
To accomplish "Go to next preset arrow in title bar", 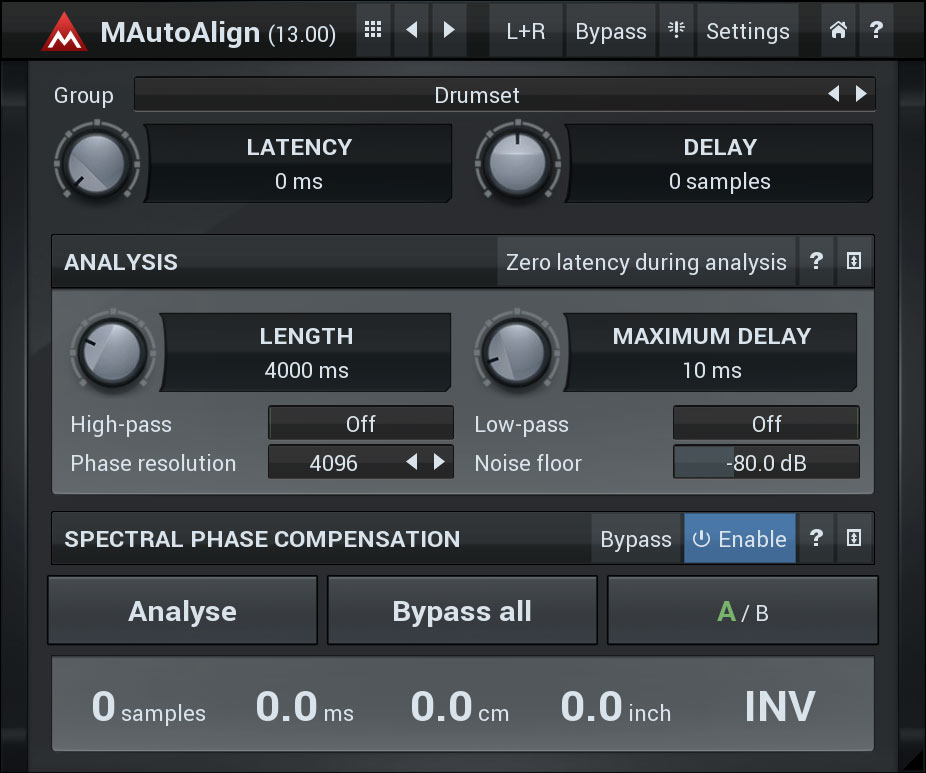I will pos(449,30).
